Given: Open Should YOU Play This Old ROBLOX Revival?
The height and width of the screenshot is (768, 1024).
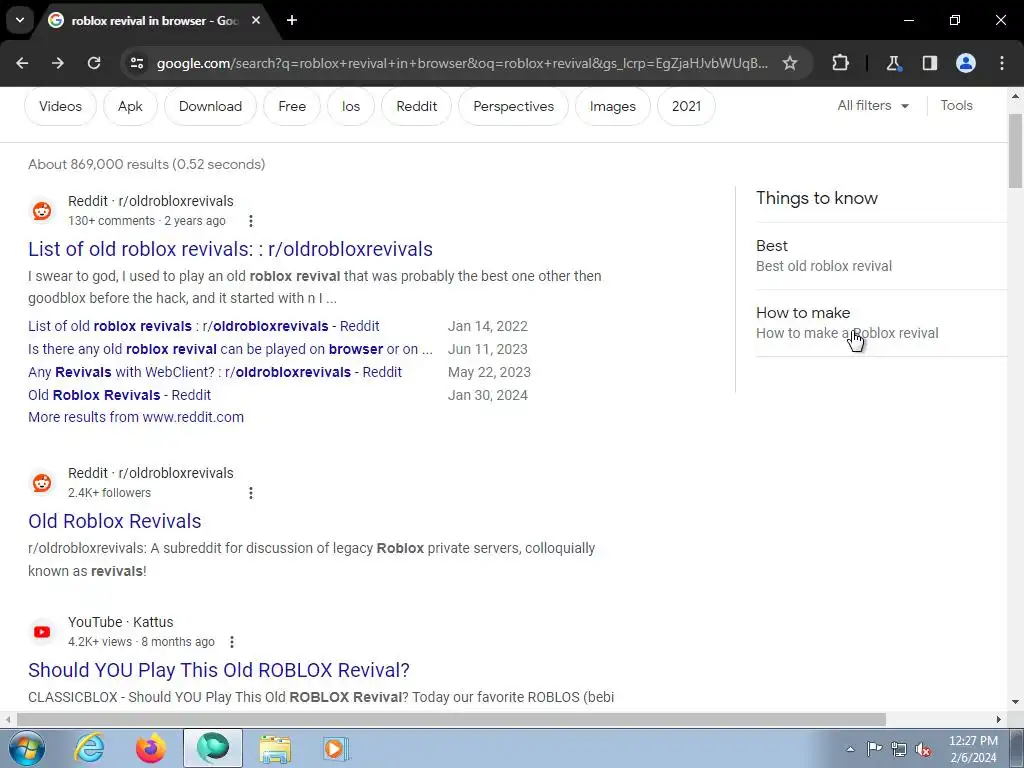Looking at the screenshot, I should 219,670.
